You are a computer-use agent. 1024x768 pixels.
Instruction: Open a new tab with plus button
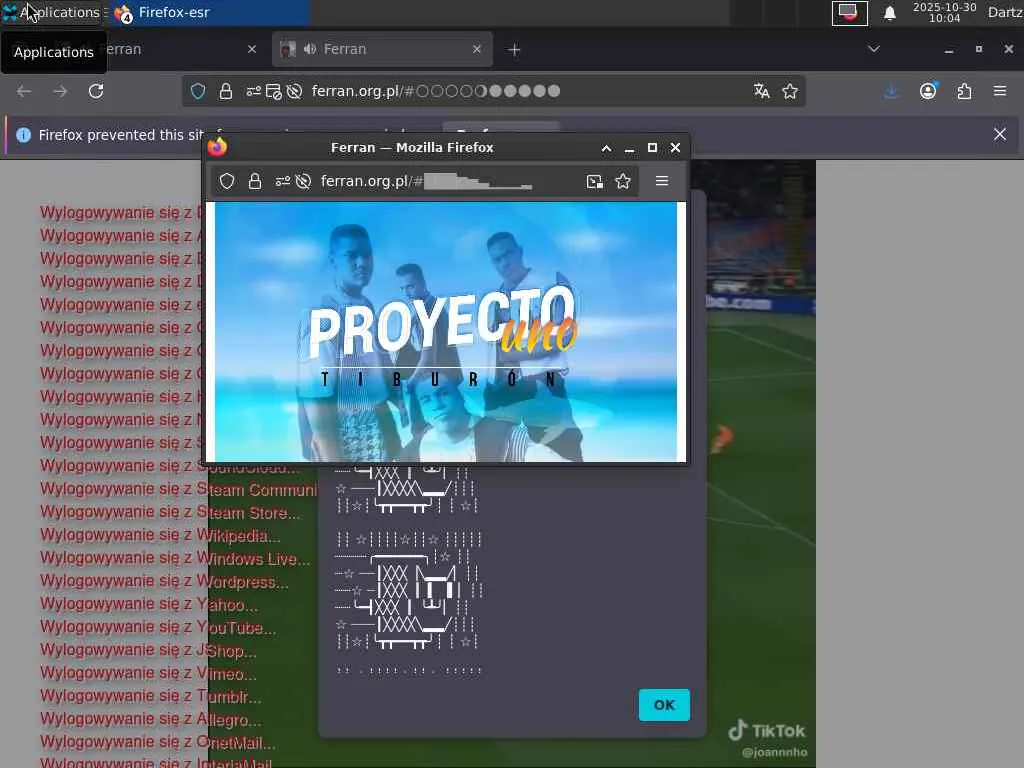click(514, 50)
